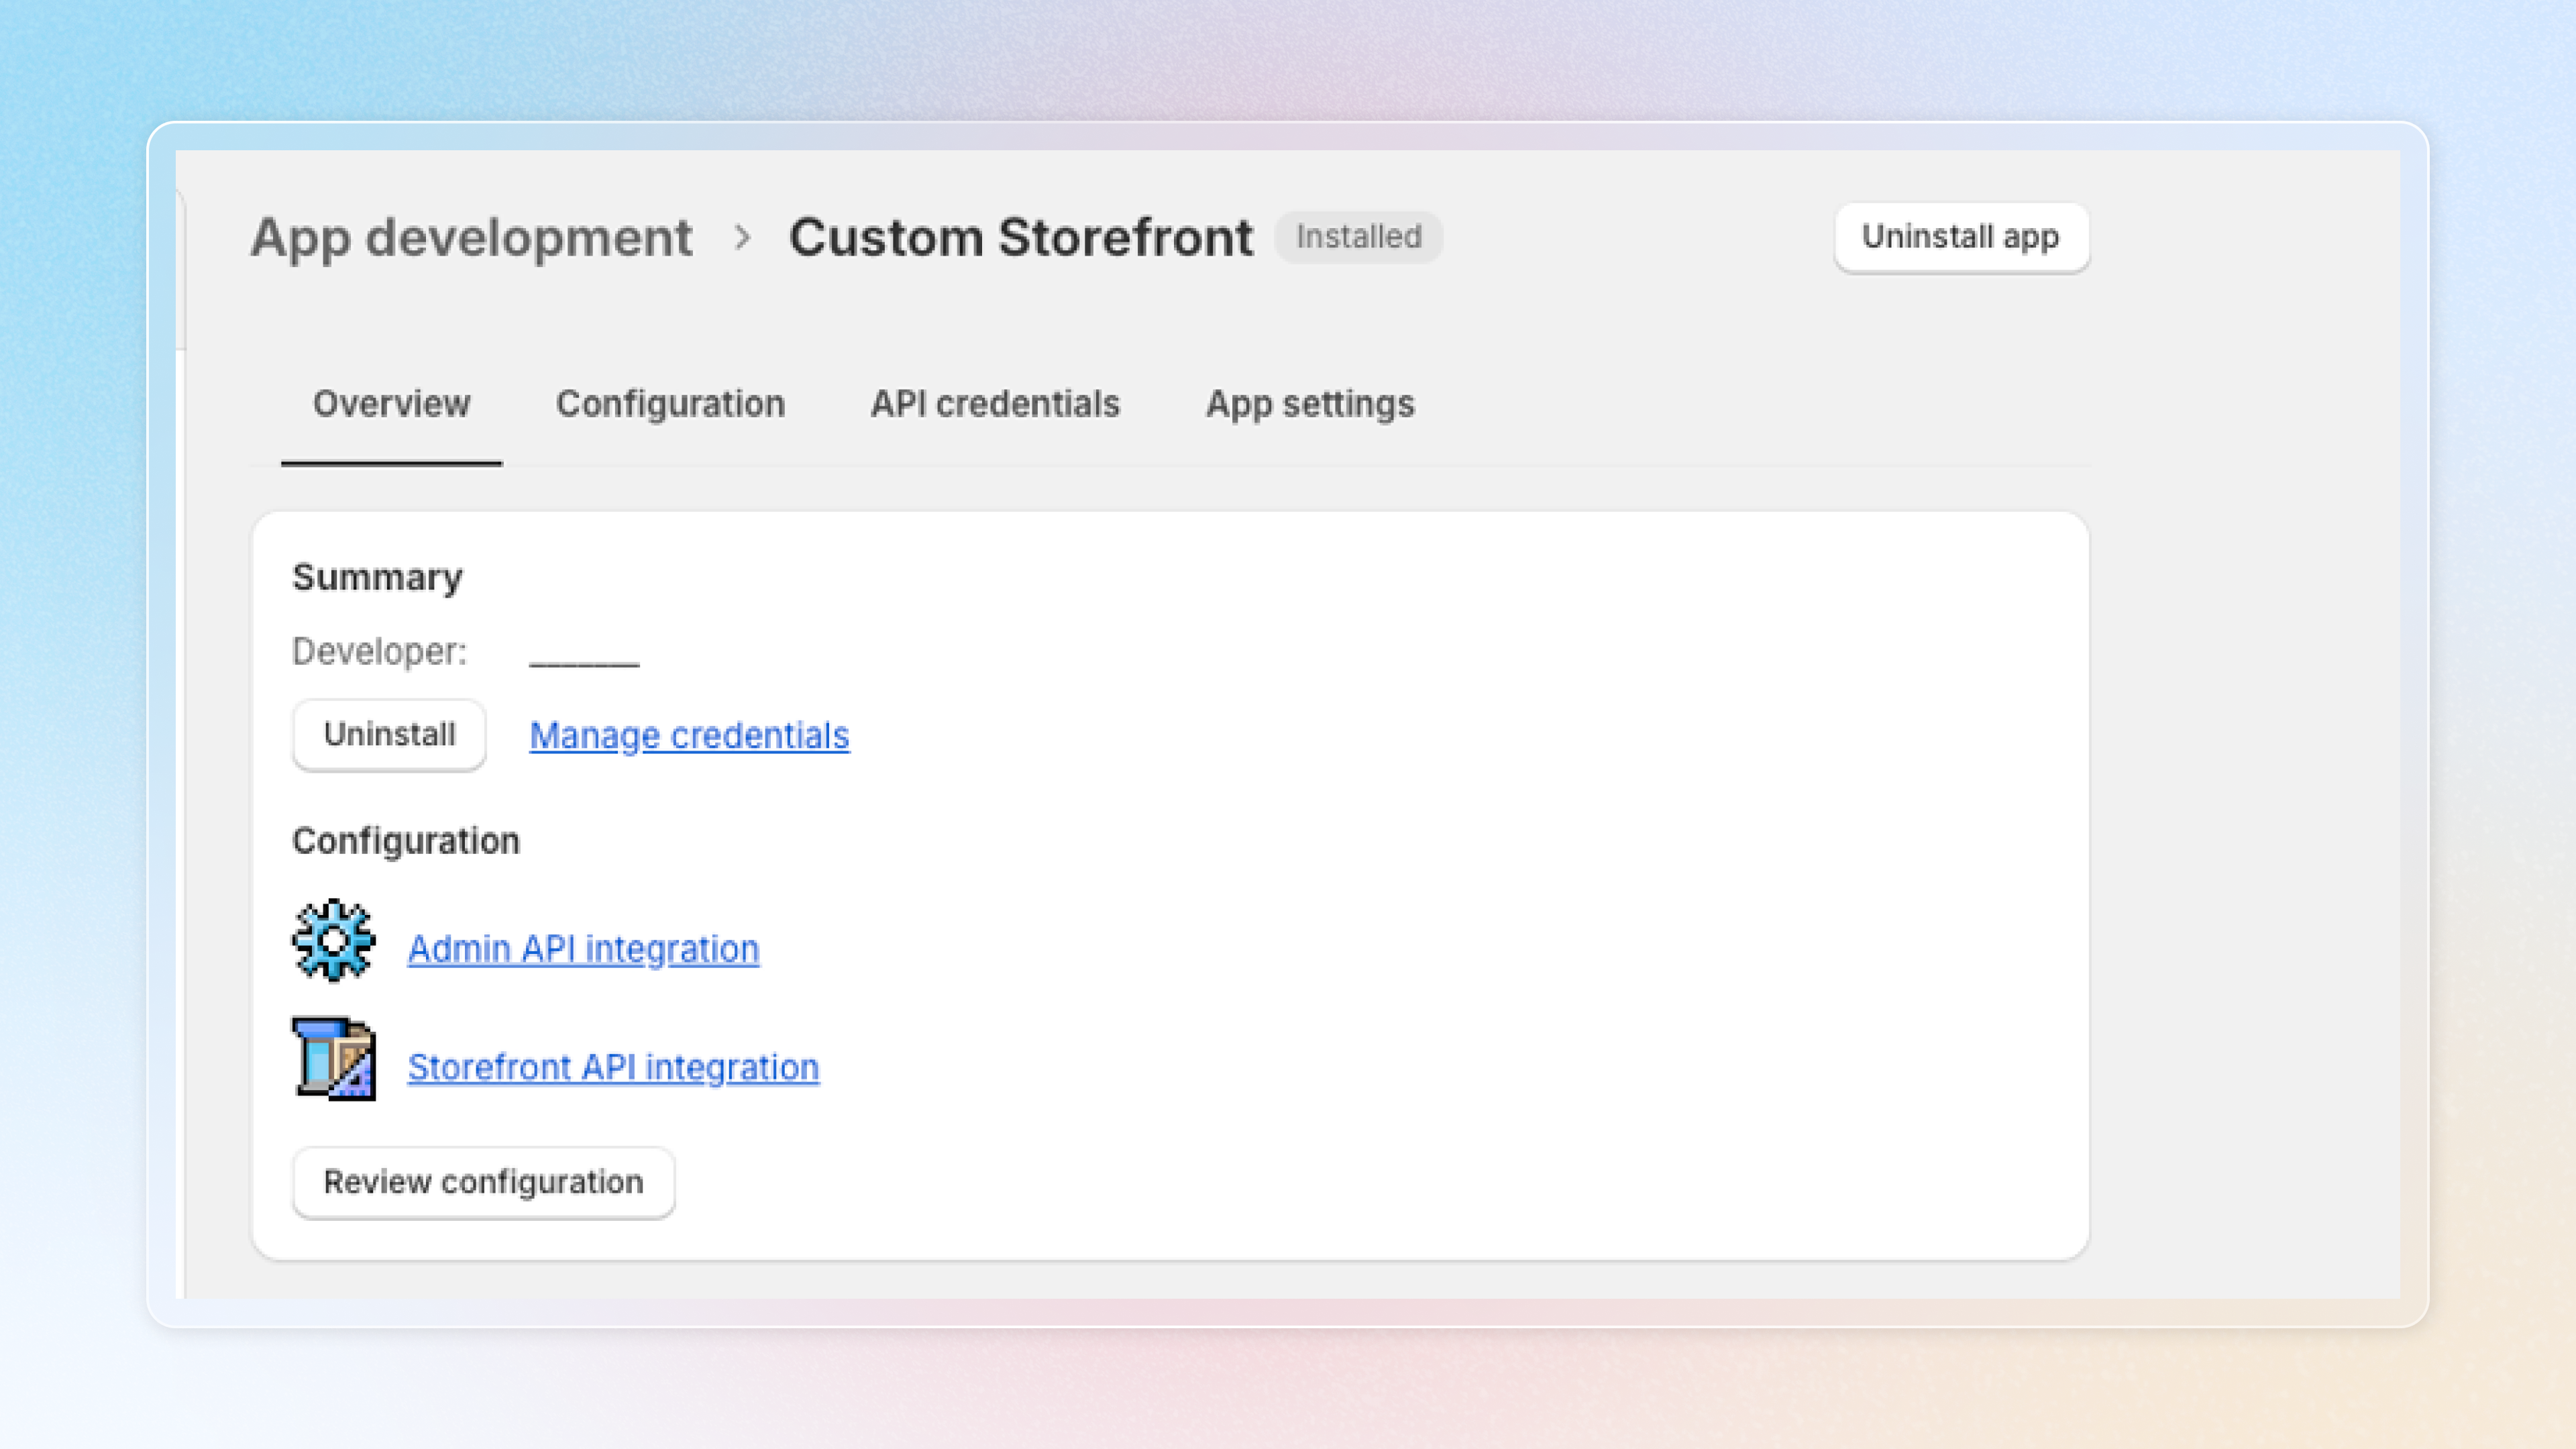Viewport: 2576px width, 1449px height.
Task: Open the Manage credentials link
Action: [x=689, y=735]
